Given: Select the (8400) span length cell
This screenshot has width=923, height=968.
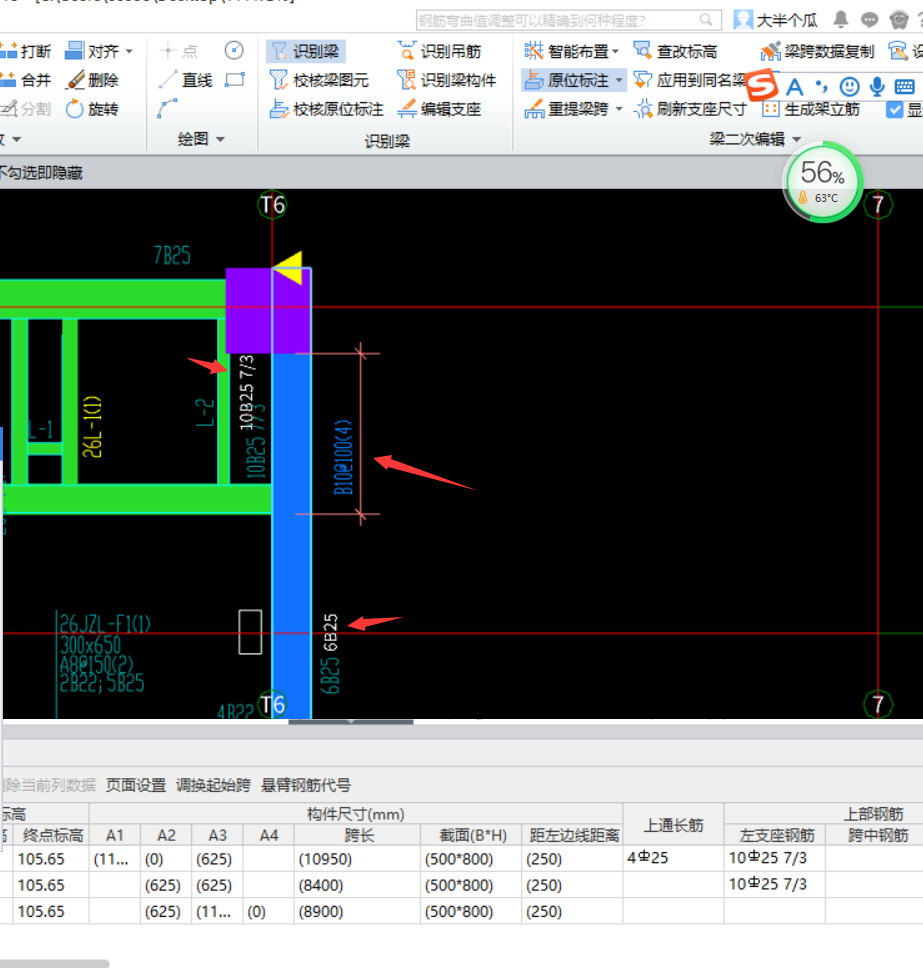Looking at the screenshot, I should coord(357,885).
